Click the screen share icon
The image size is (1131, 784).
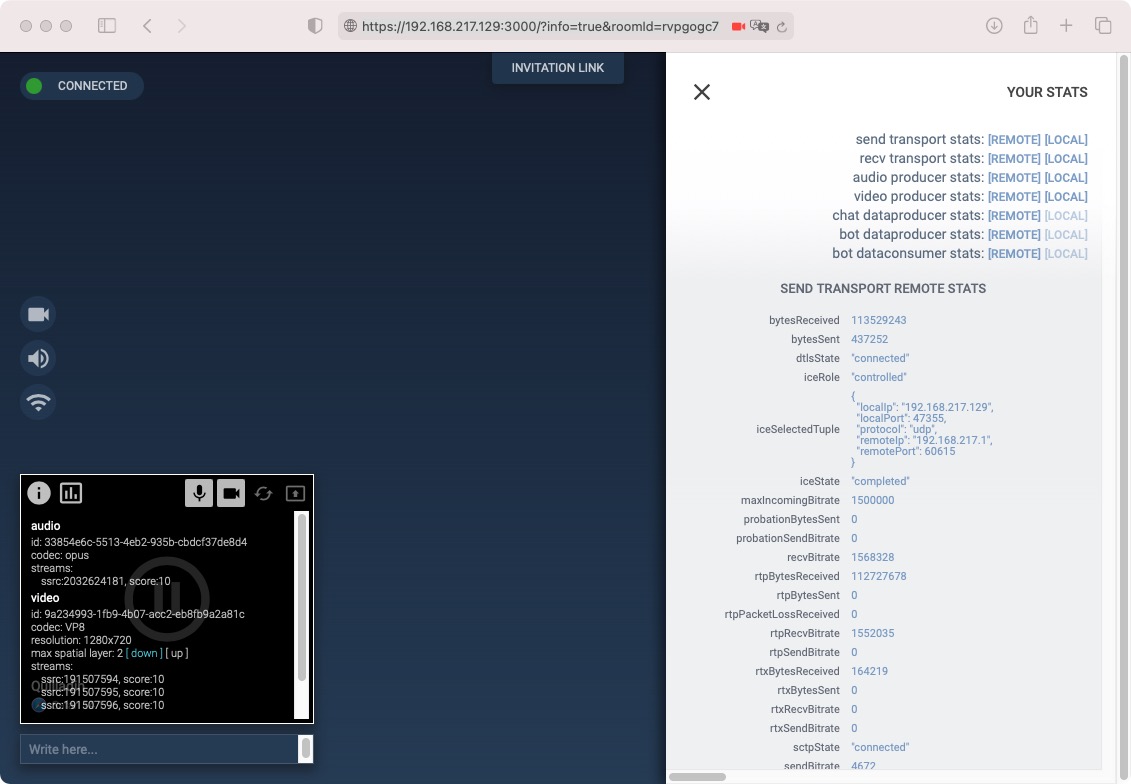pos(295,493)
